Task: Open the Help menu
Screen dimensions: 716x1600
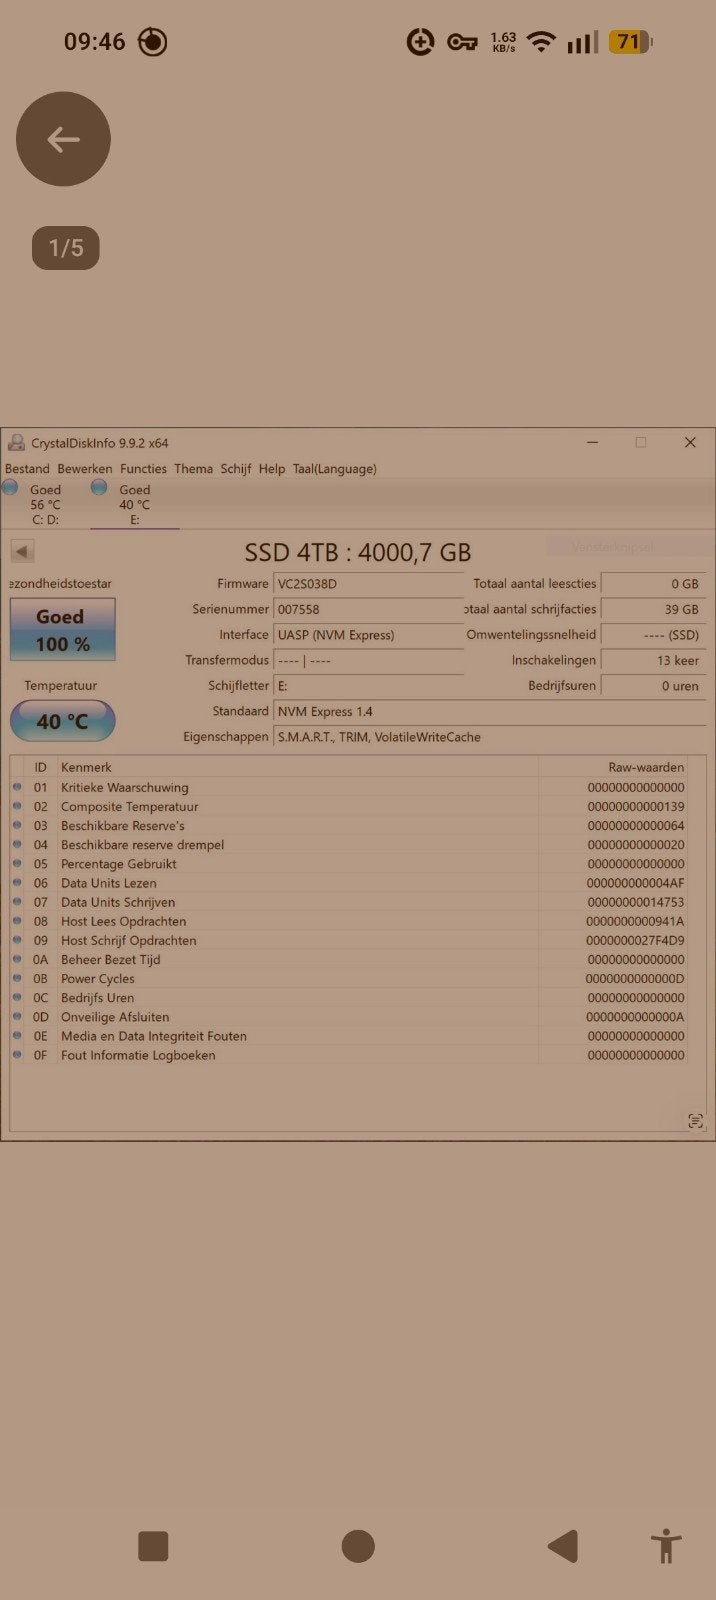Action: (272, 469)
